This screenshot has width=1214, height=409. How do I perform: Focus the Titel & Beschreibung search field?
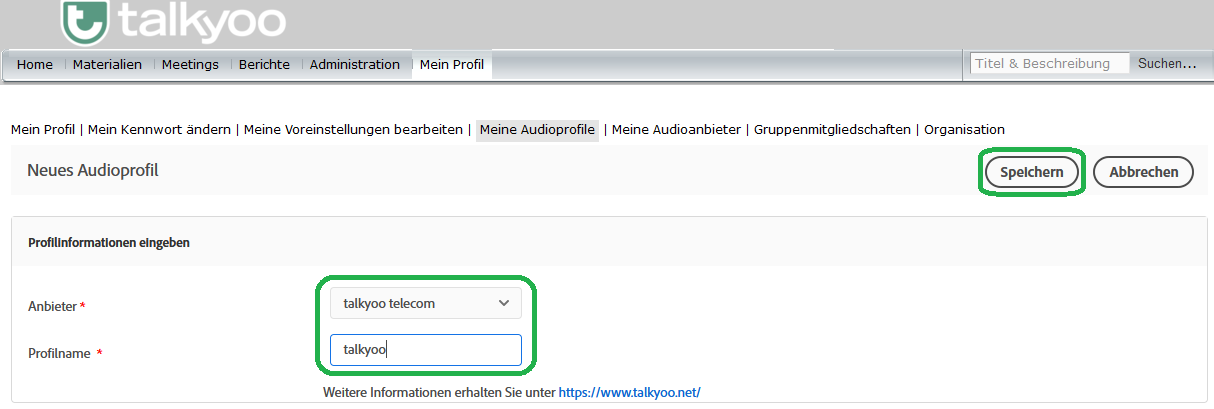[1050, 63]
